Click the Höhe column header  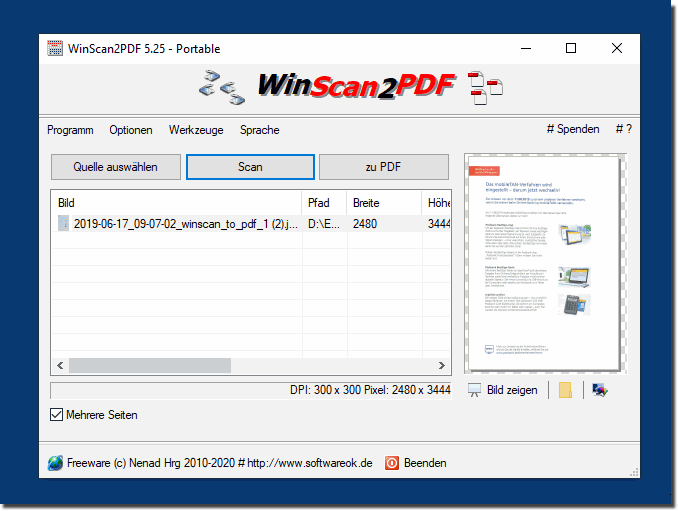436,203
